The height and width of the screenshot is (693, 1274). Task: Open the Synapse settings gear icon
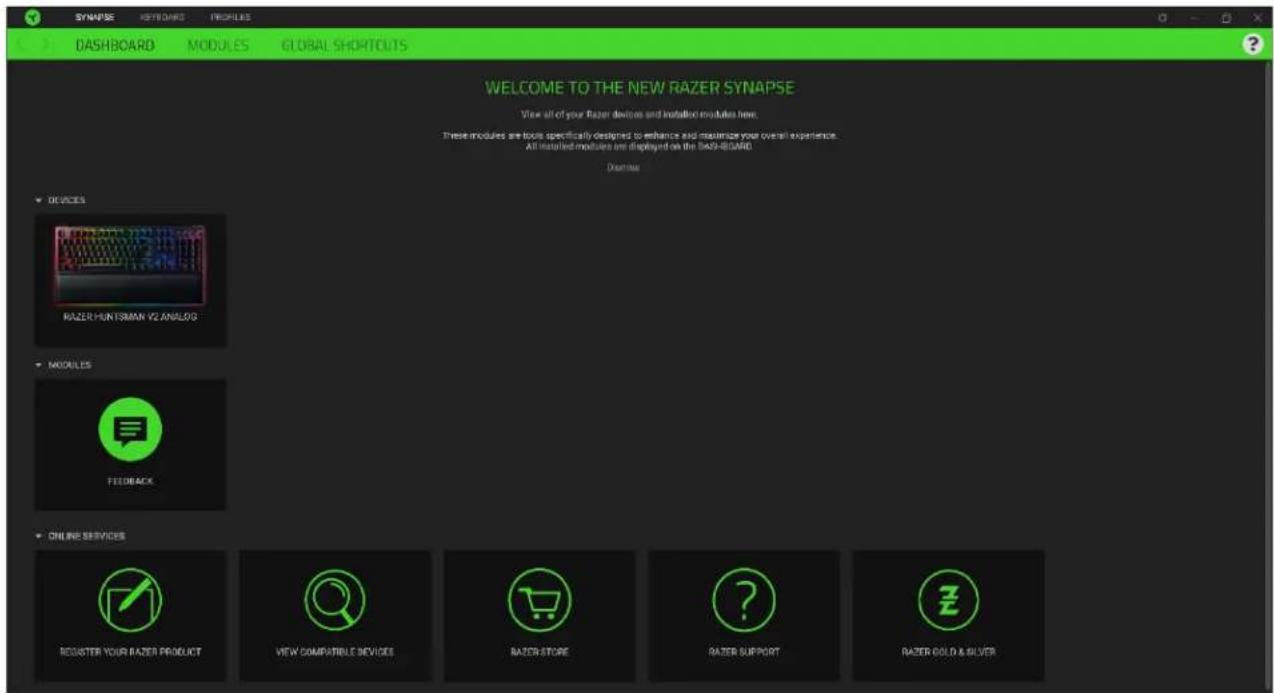[x=1162, y=18]
